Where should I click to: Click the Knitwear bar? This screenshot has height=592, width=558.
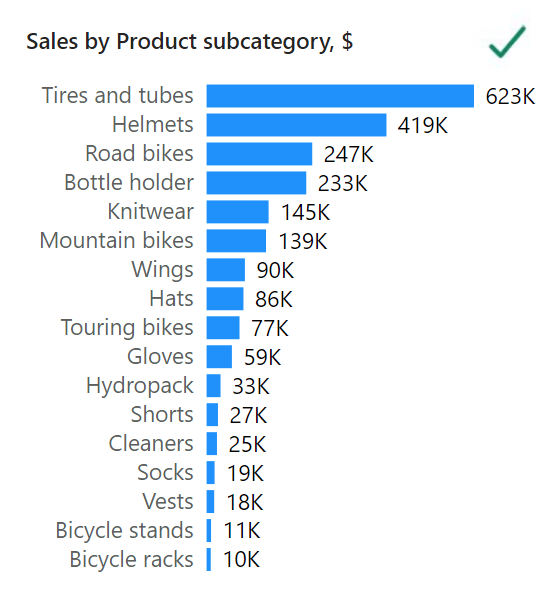pos(237,212)
